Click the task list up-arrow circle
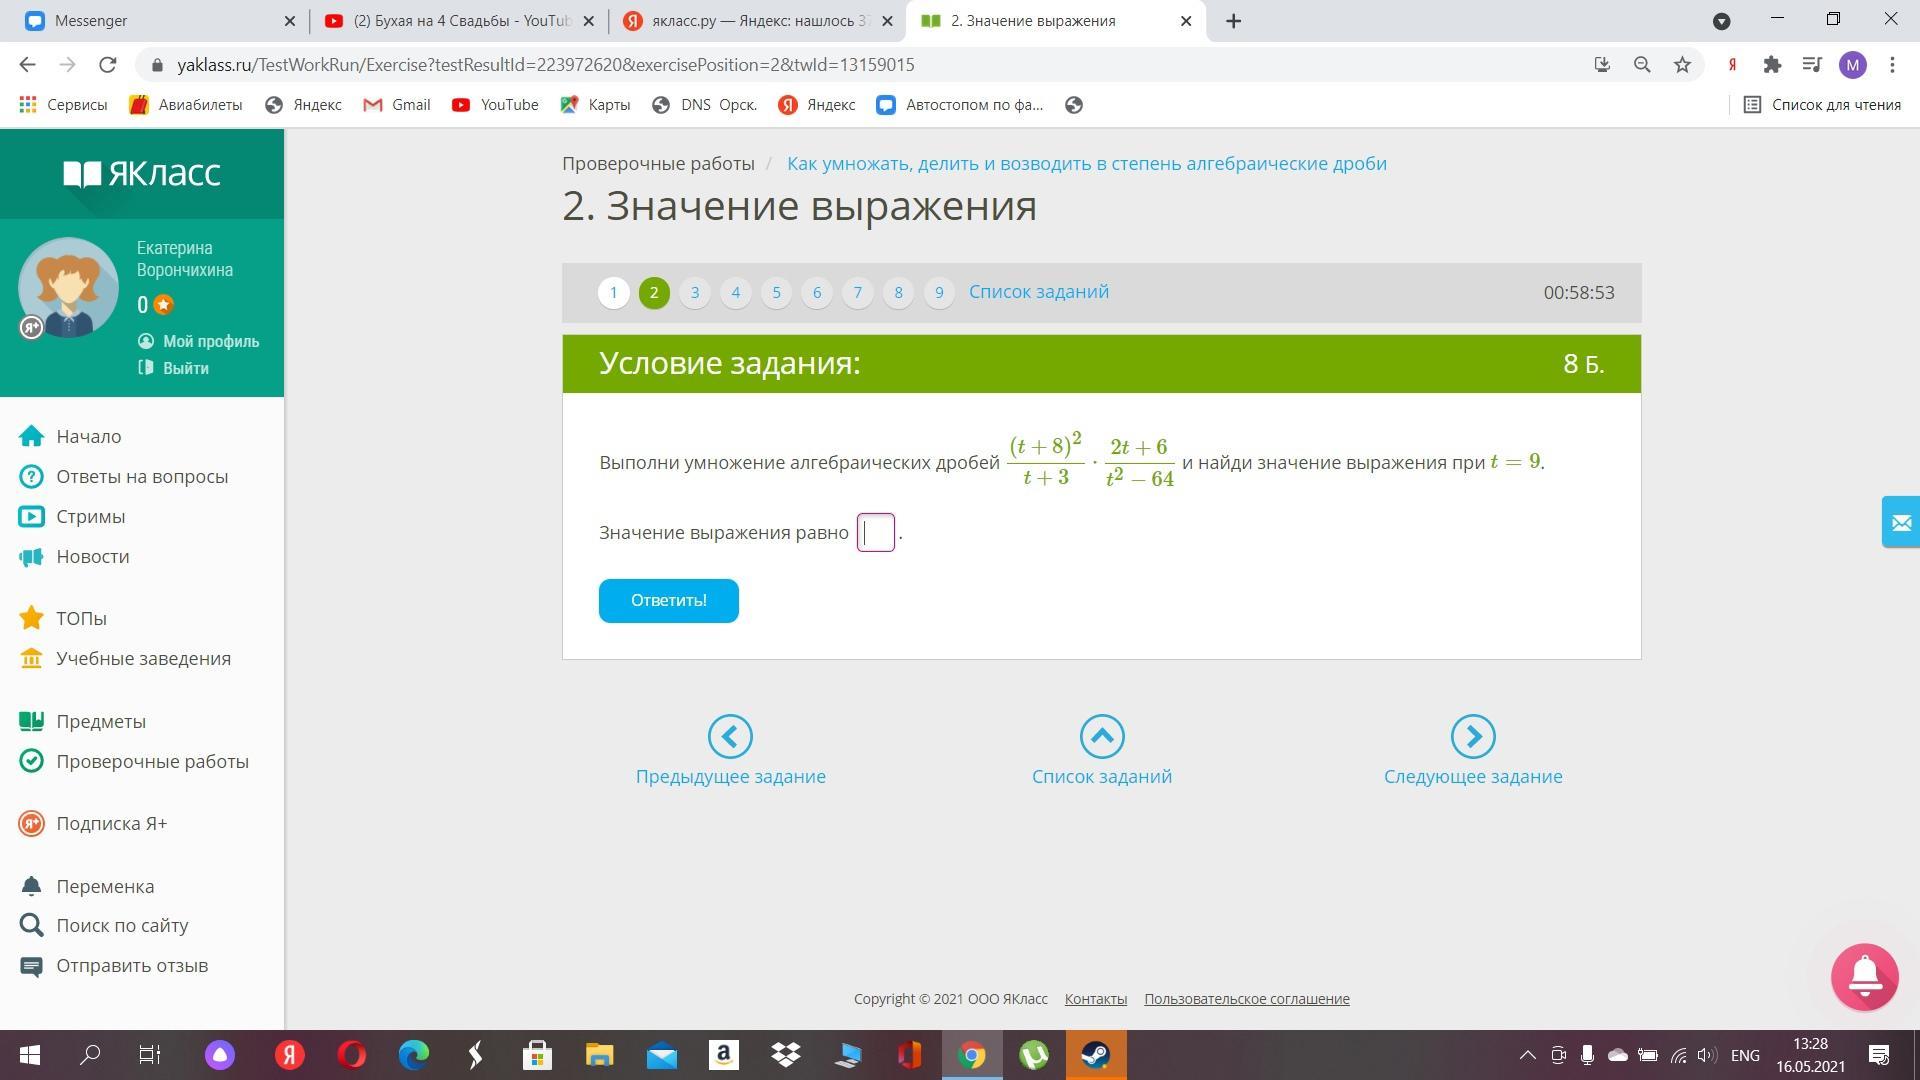The height and width of the screenshot is (1080, 1920). coord(1101,737)
